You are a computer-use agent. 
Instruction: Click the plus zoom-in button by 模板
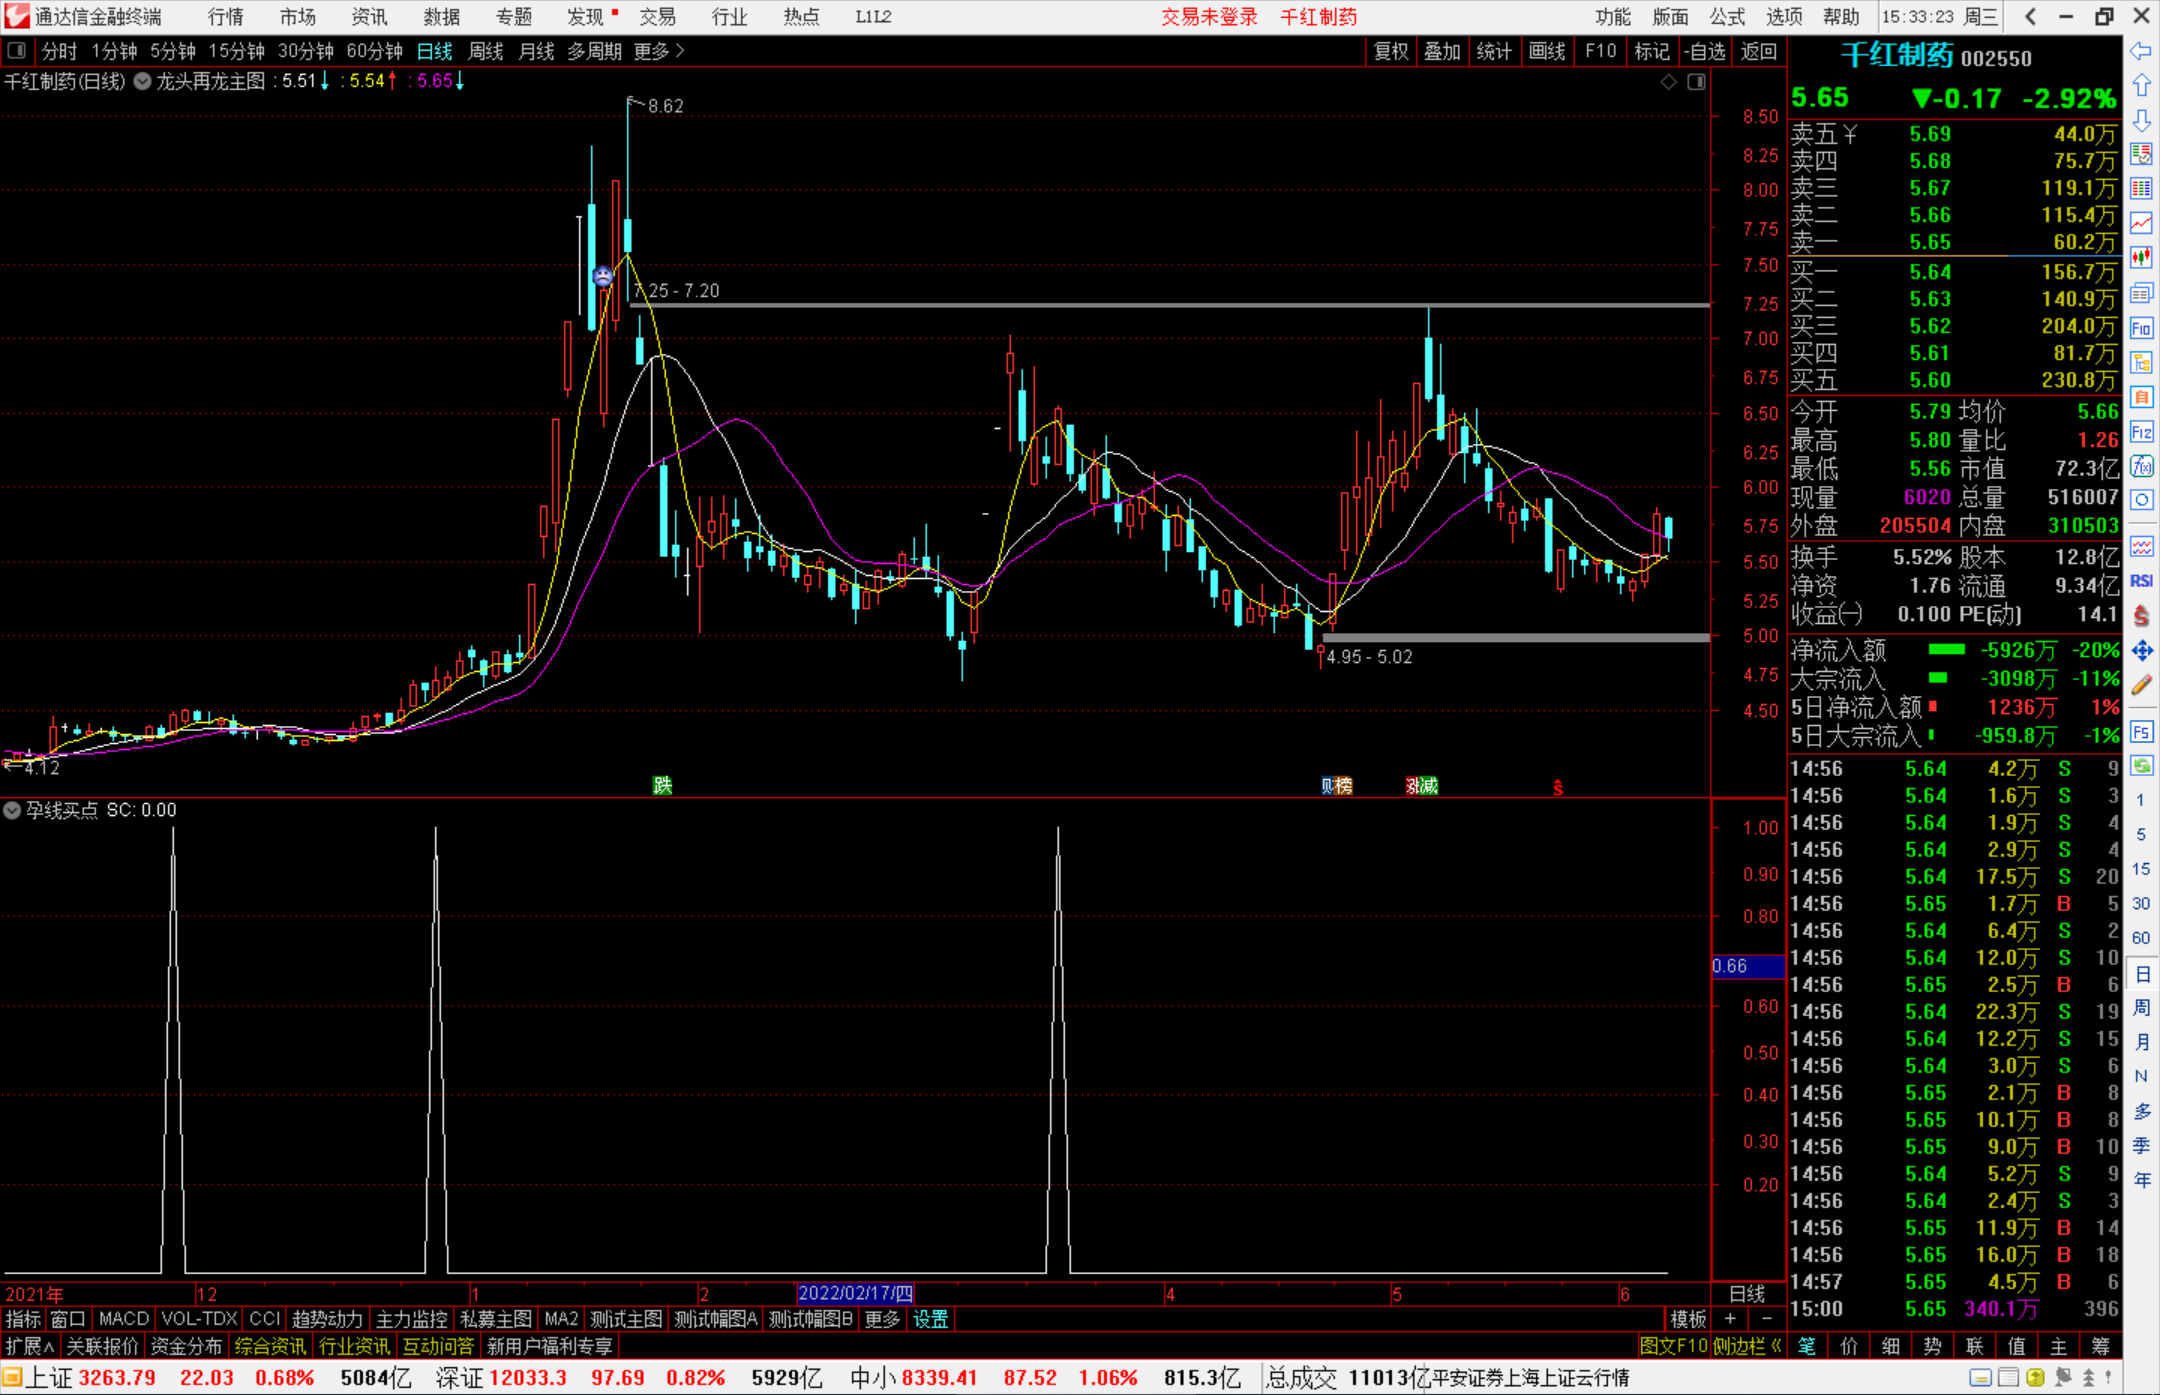[1730, 1319]
